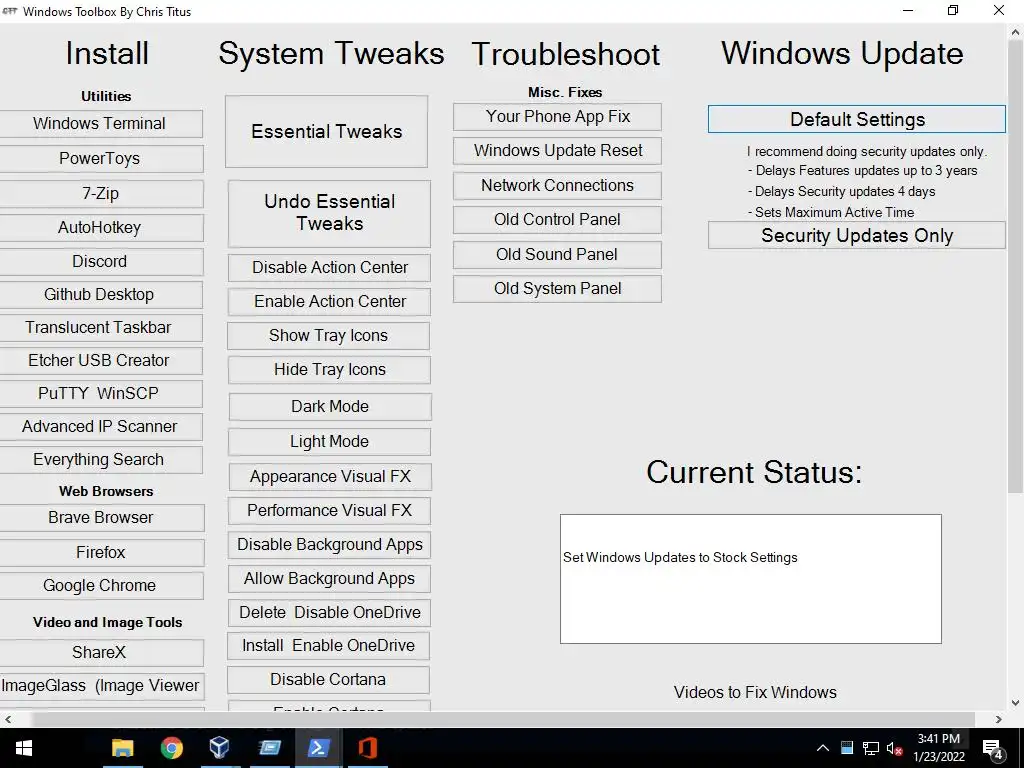Screen dimensions: 1024x768
Task: Click inside the Current Status text box
Action: pyautogui.click(x=751, y=579)
